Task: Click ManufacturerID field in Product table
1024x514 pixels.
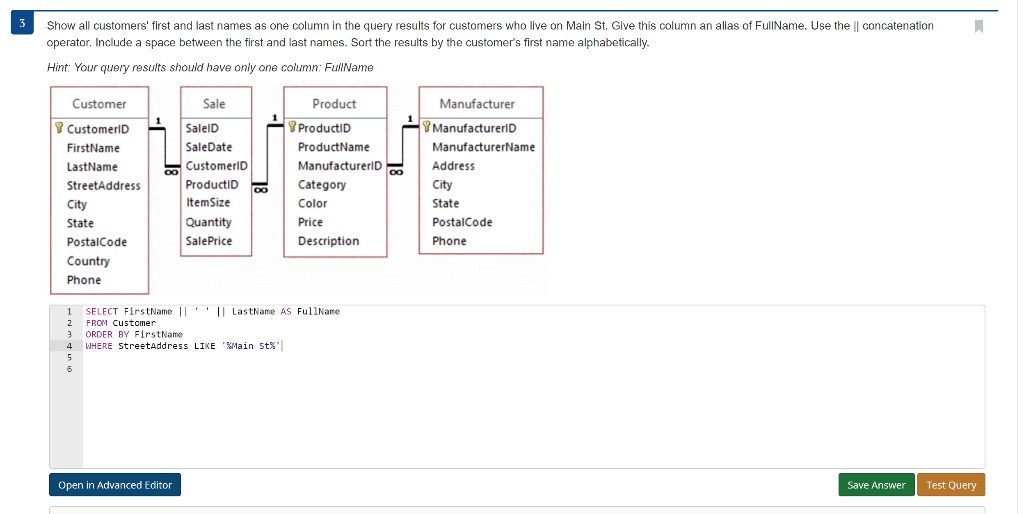Action: (x=340, y=166)
